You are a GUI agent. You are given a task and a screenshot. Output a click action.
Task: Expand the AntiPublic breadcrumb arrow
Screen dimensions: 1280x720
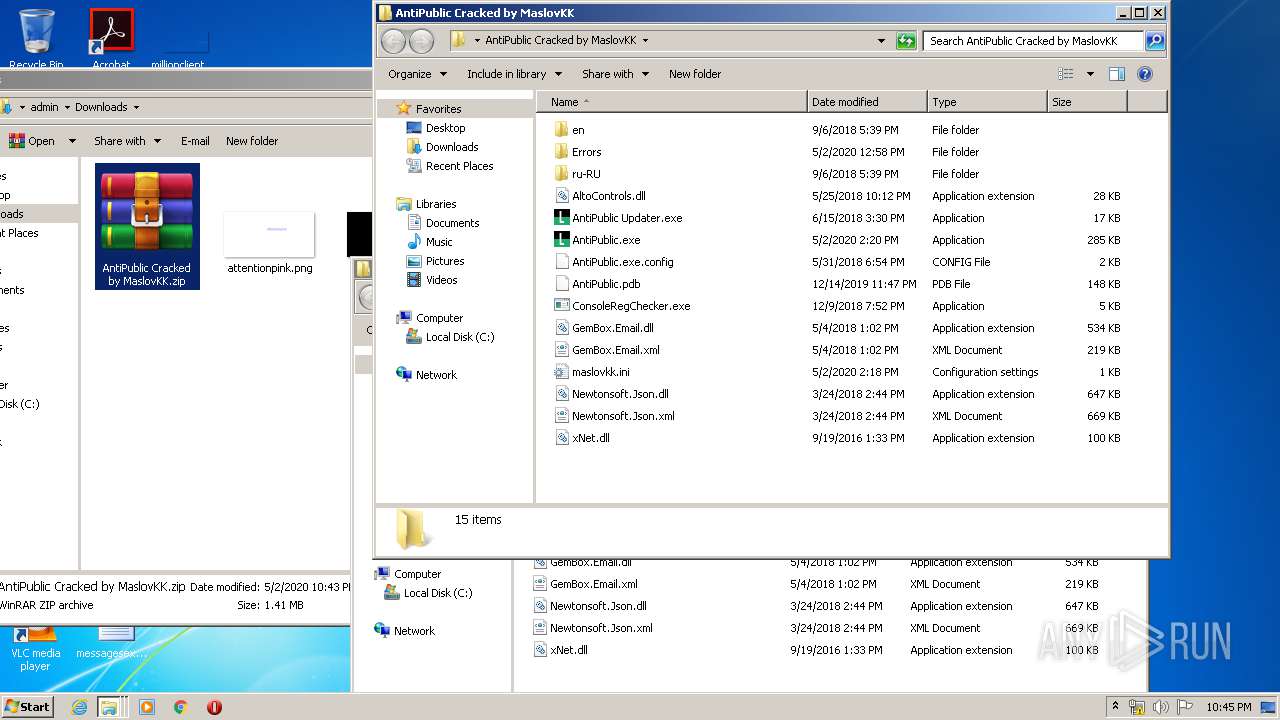click(645, 41)
